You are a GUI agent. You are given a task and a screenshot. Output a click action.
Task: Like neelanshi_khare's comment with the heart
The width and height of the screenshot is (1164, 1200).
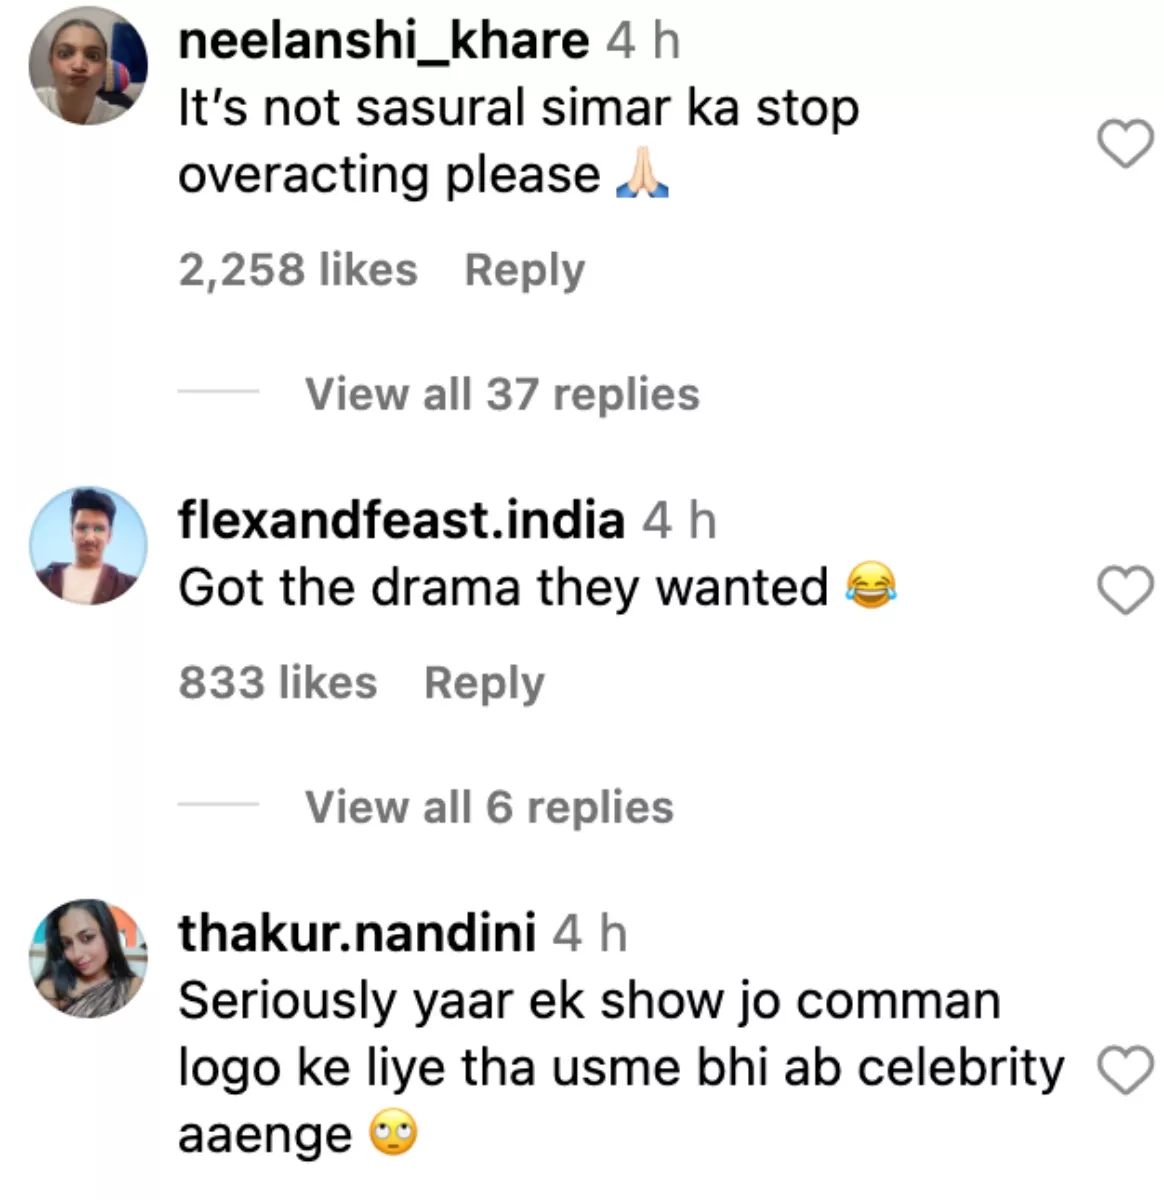point(1125,144)
